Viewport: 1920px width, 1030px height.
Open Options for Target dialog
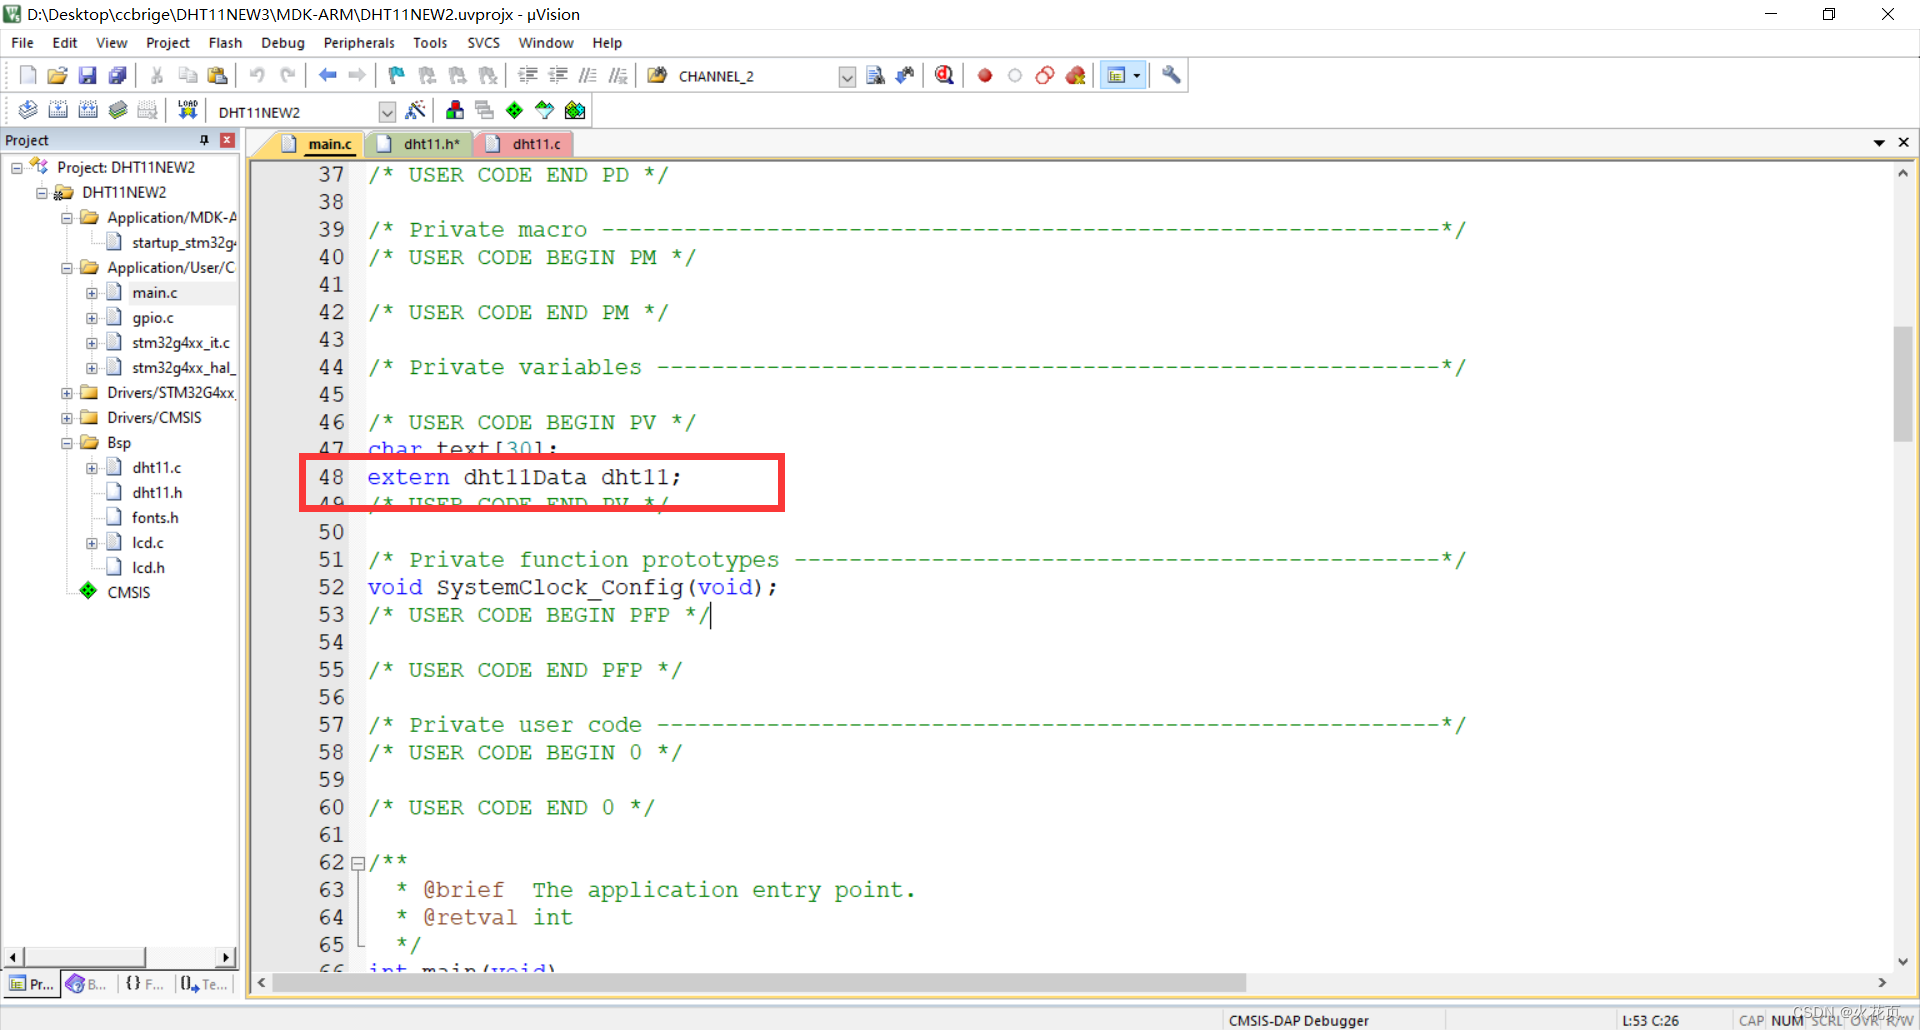416,110
